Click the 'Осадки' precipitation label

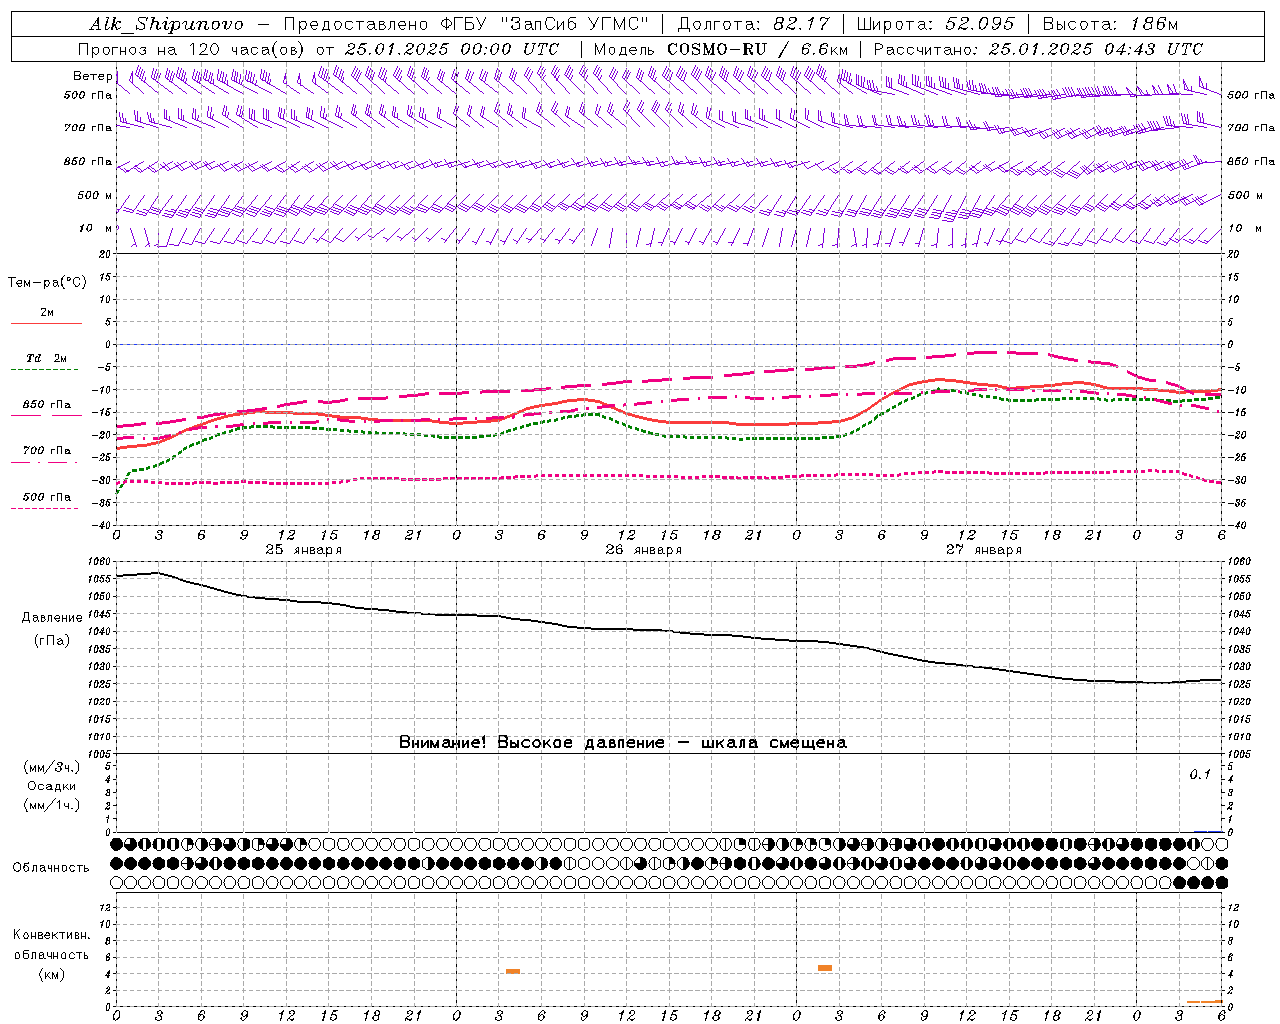(x=52, y=786)
